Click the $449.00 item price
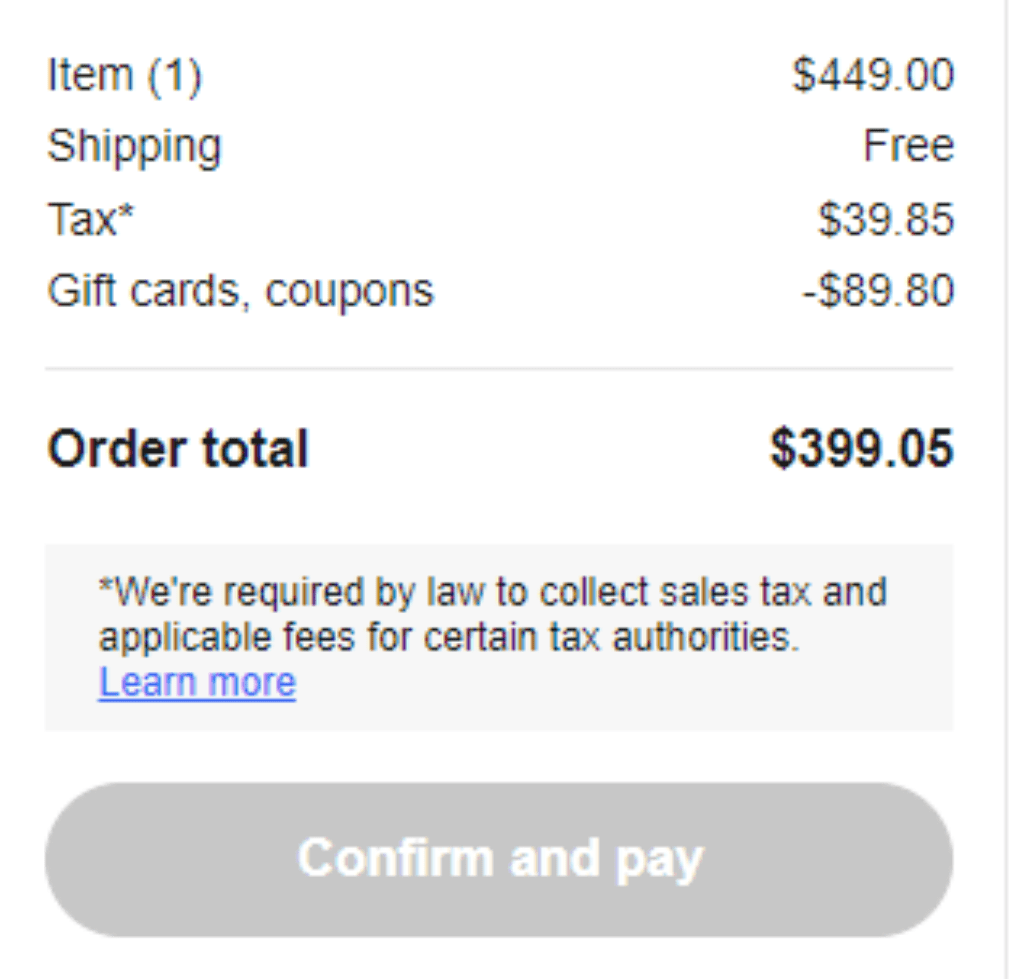 873,74
